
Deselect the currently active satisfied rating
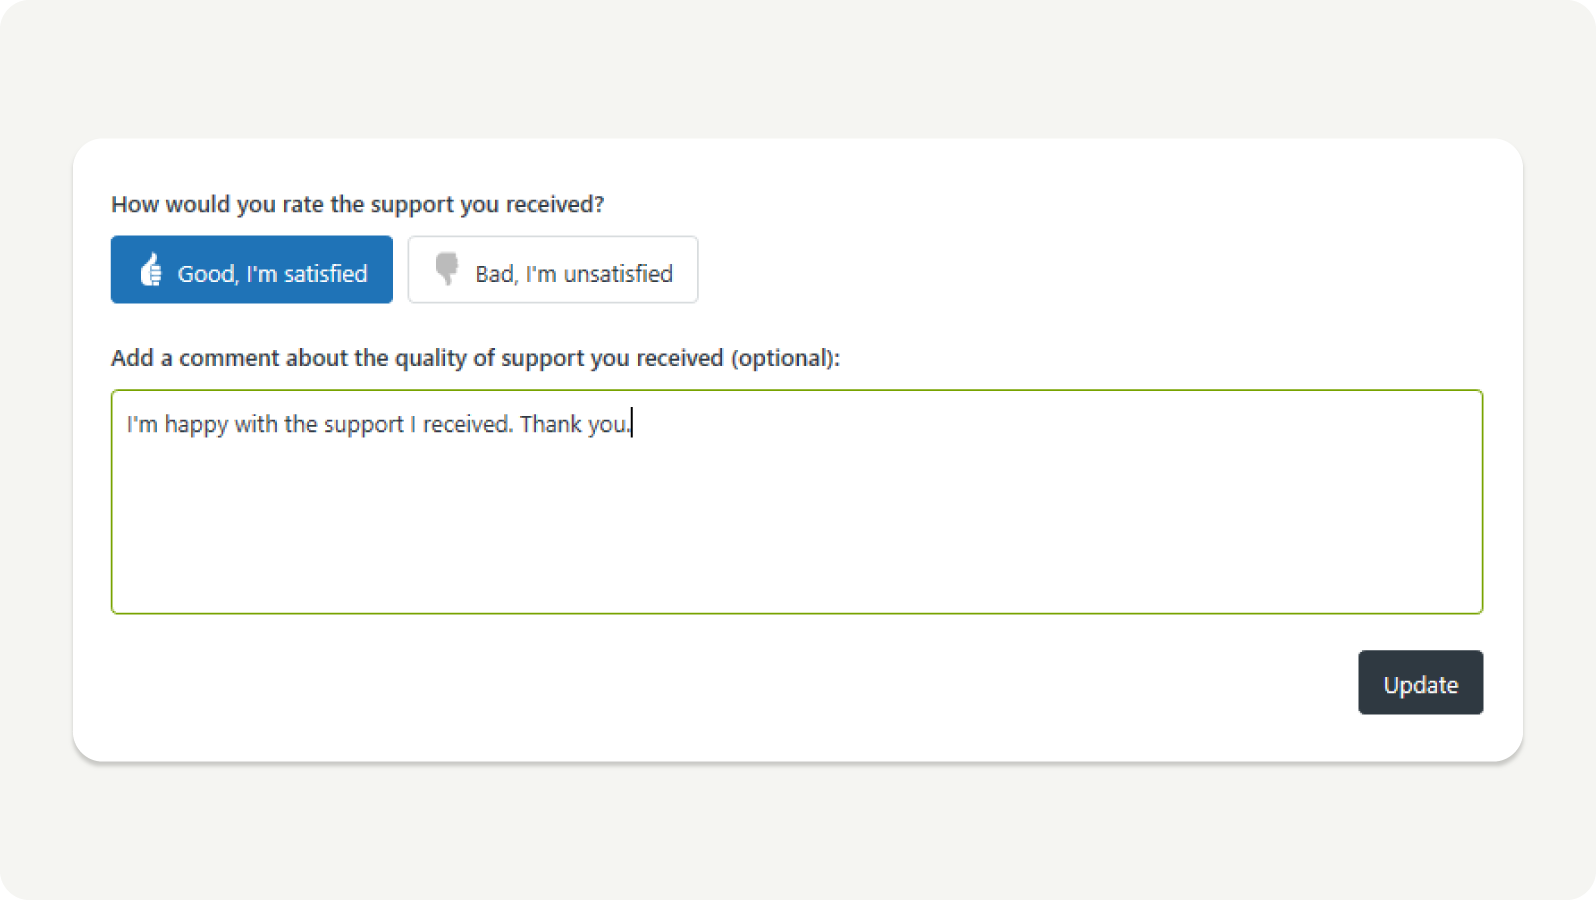click(251, 269)
